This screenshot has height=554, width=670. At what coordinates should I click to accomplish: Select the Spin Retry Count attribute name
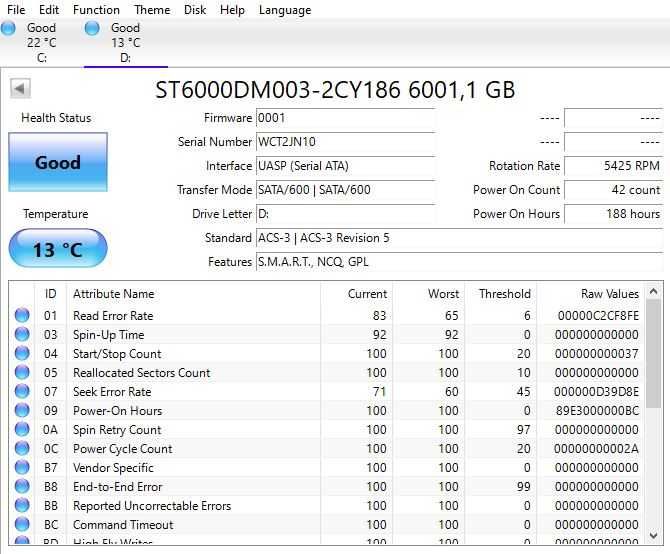(x=117, y=430)
